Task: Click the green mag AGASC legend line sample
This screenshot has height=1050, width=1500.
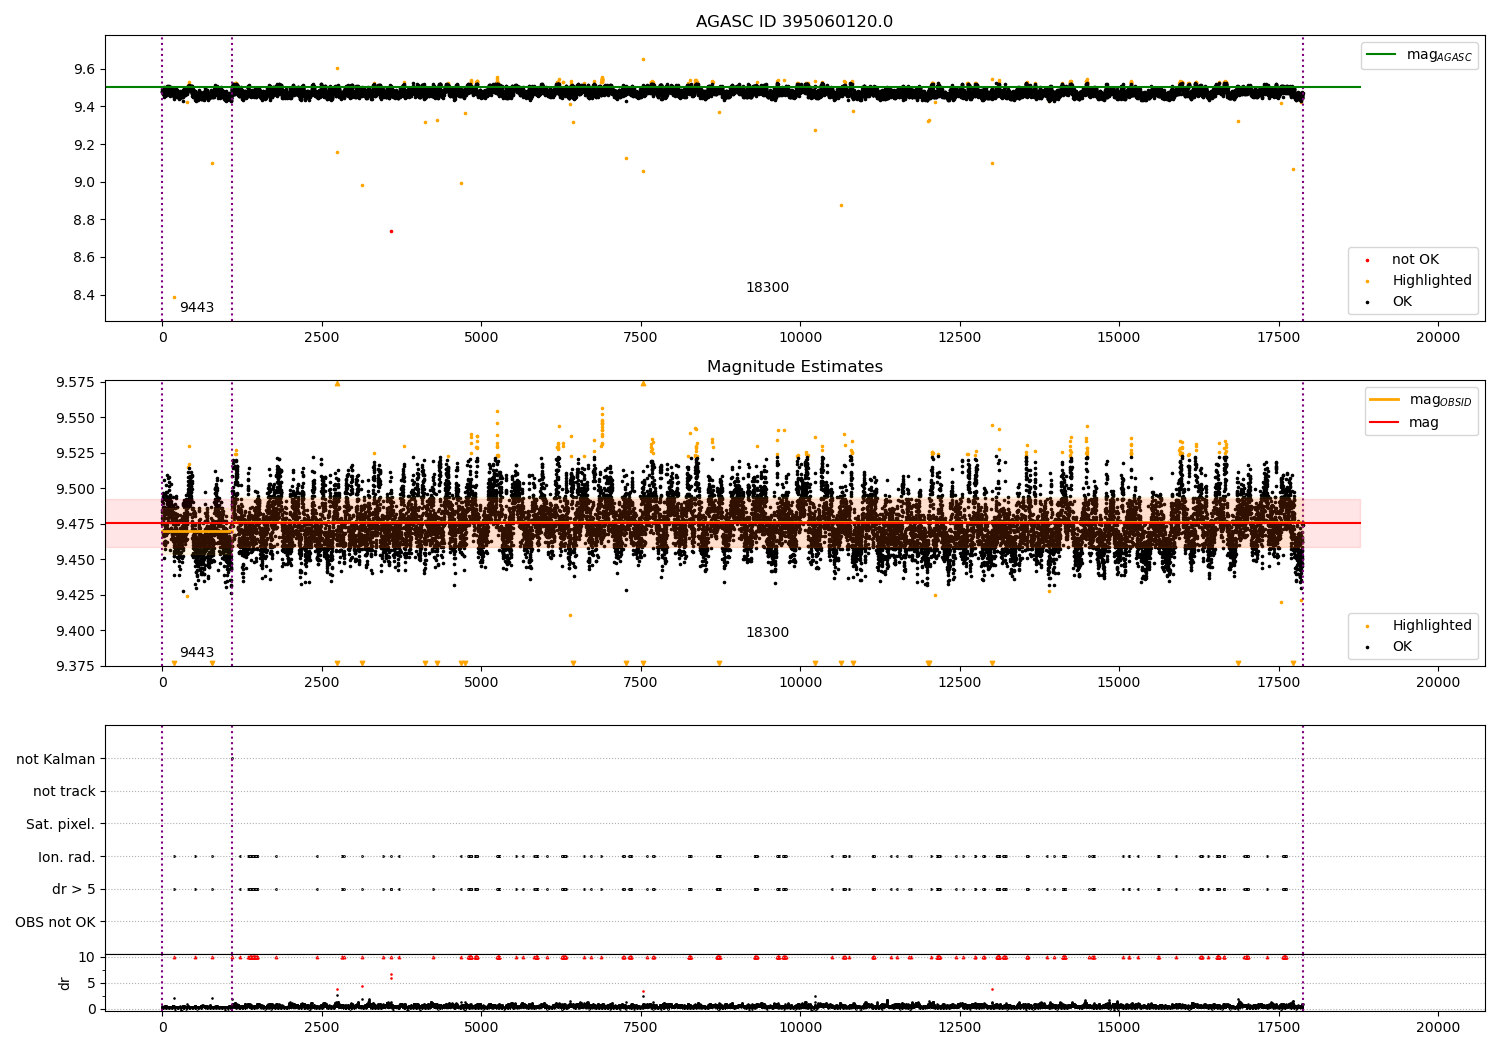Action: [x=1381, y=55]
